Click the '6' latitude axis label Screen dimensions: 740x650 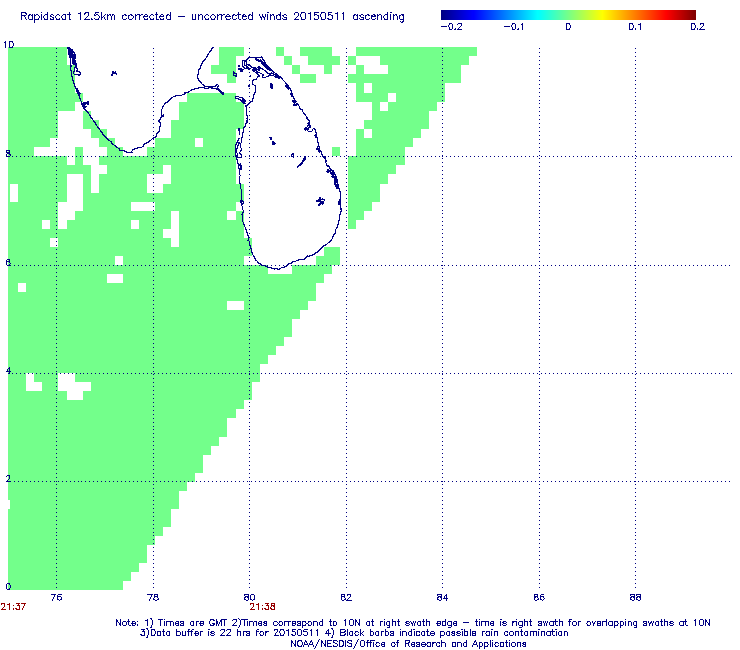click(8, 262)
